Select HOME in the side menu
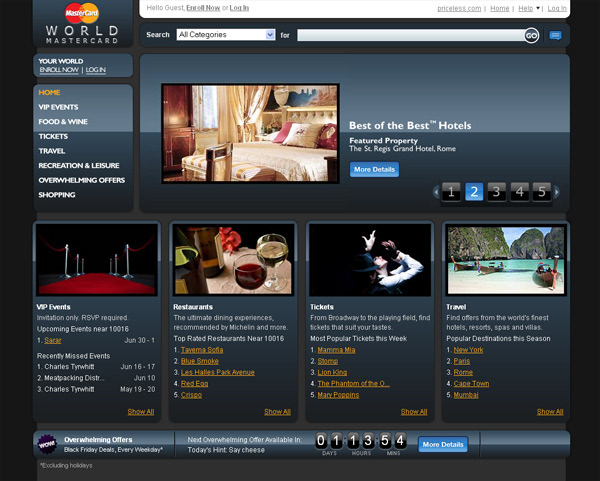The height and width of the screenshot is (481, 600). click(x=49, y=93)
